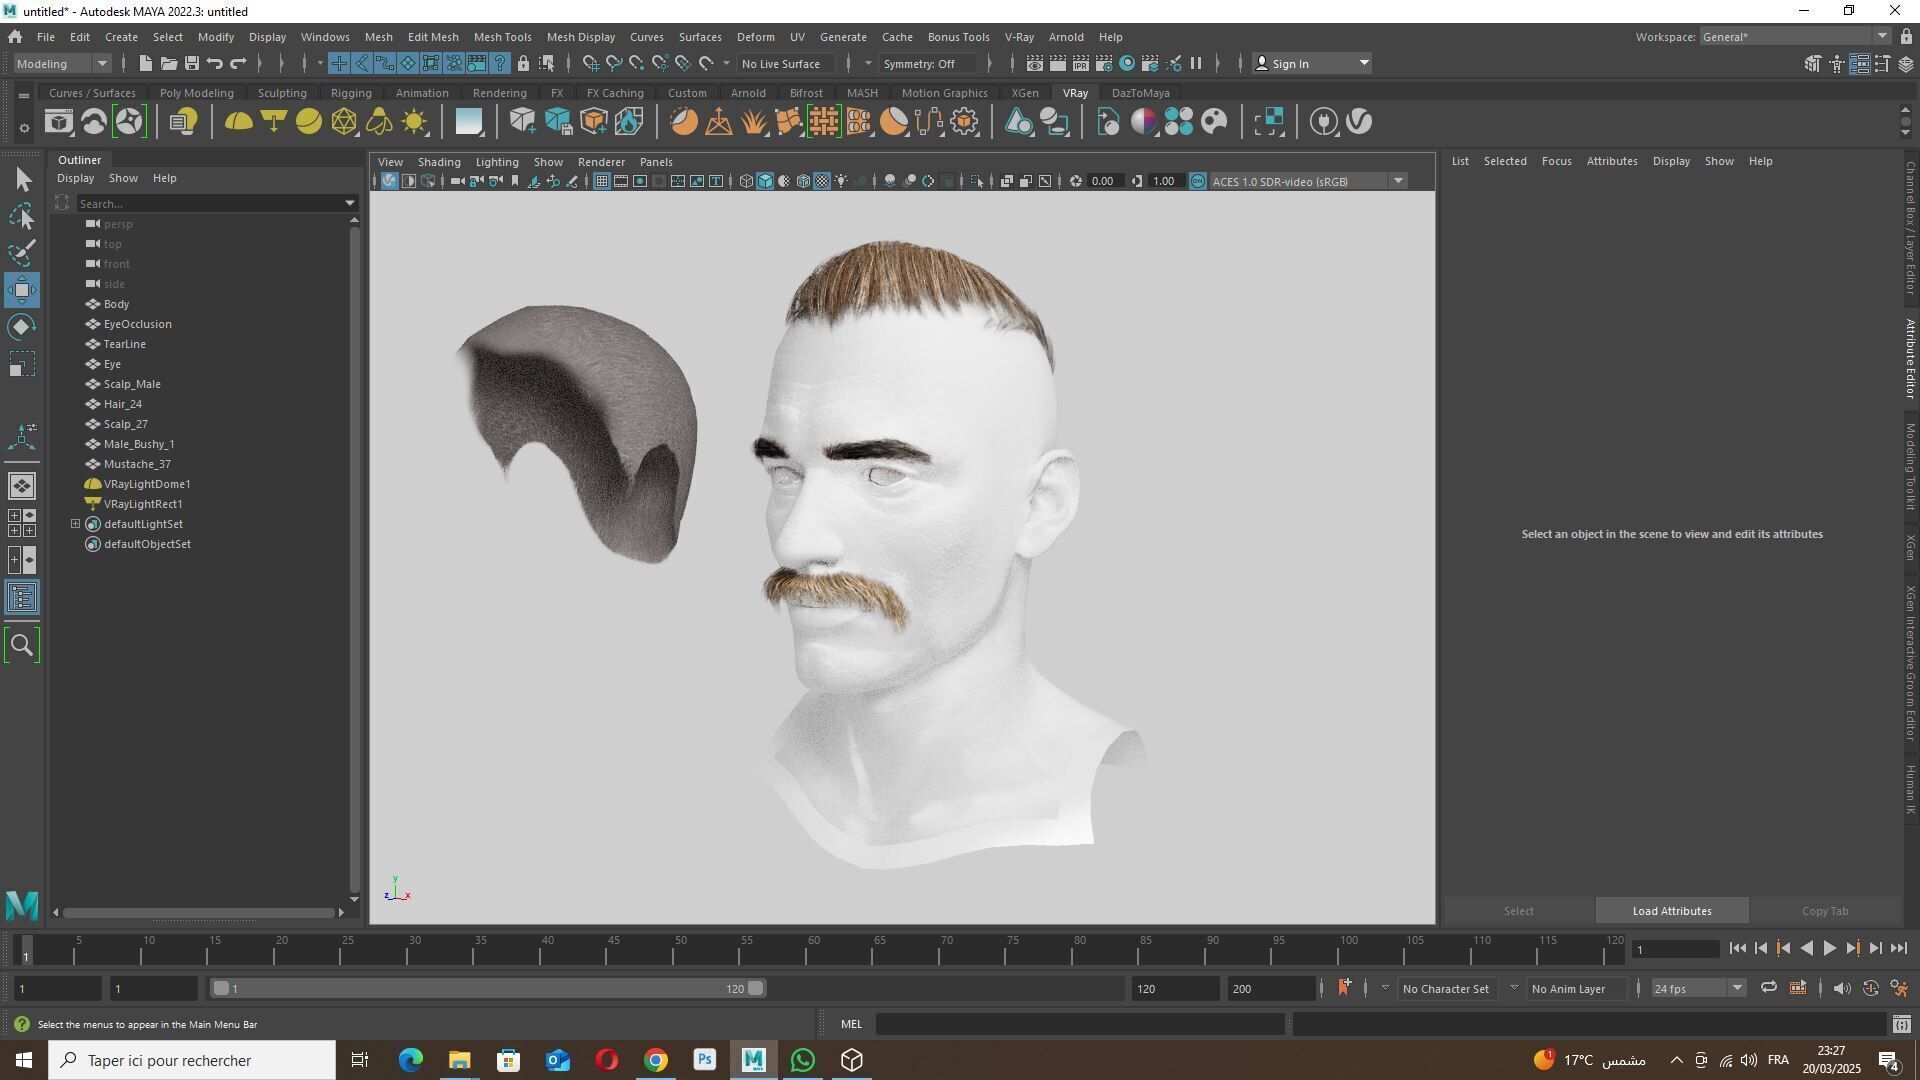Image resolution: width=1920 pixels, height=1080 pixels.
Task: Create a V-Ray sphere light from shelf
Action: [309, 122]
